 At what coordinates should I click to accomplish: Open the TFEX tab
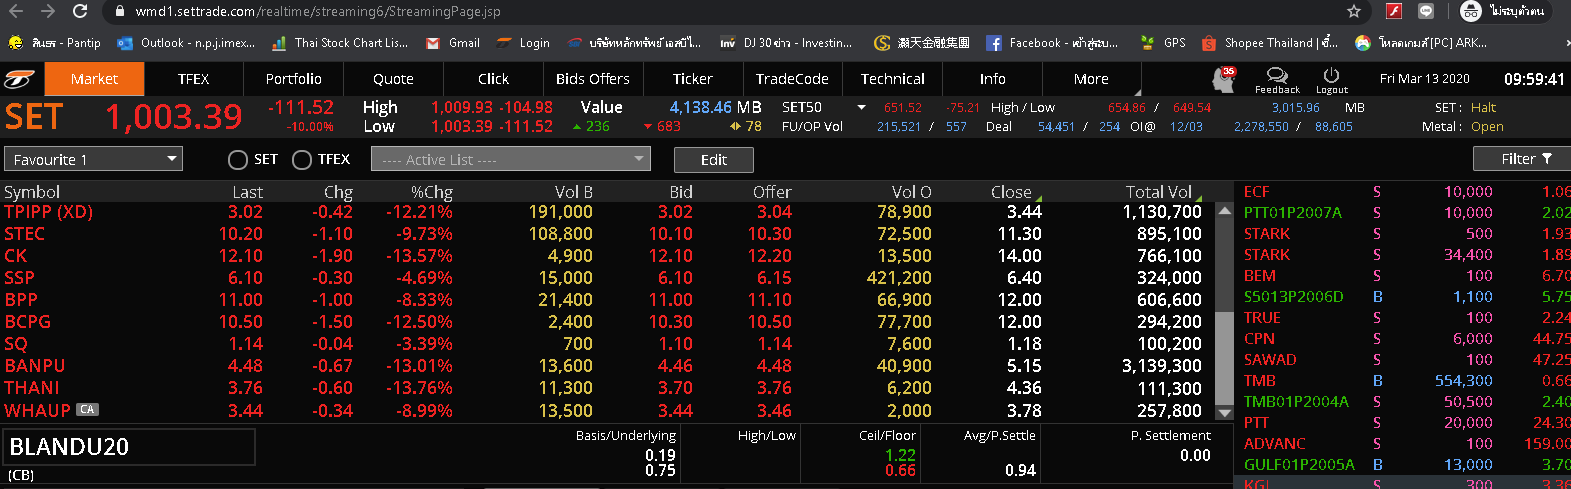pyautogui.click(x=193, y=79)
